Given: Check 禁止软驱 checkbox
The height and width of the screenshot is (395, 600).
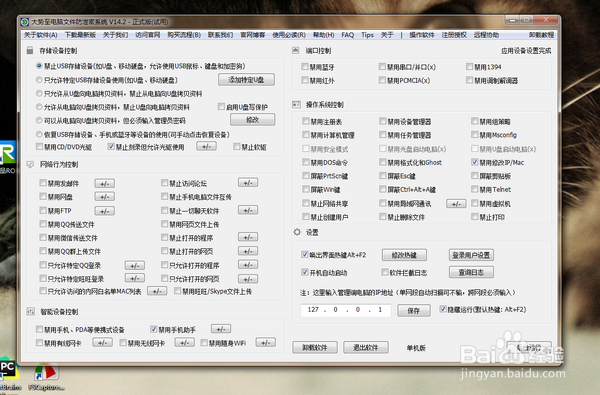Looking at the screenshot, I should [x=236, y=147].
